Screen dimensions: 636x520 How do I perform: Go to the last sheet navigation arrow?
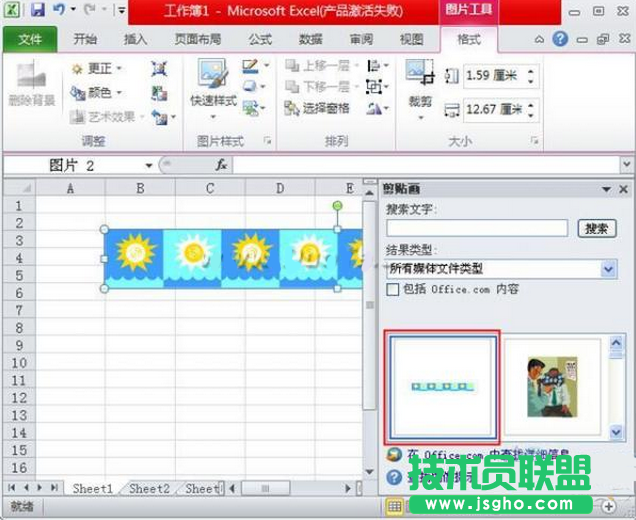(x=54, y=488)
